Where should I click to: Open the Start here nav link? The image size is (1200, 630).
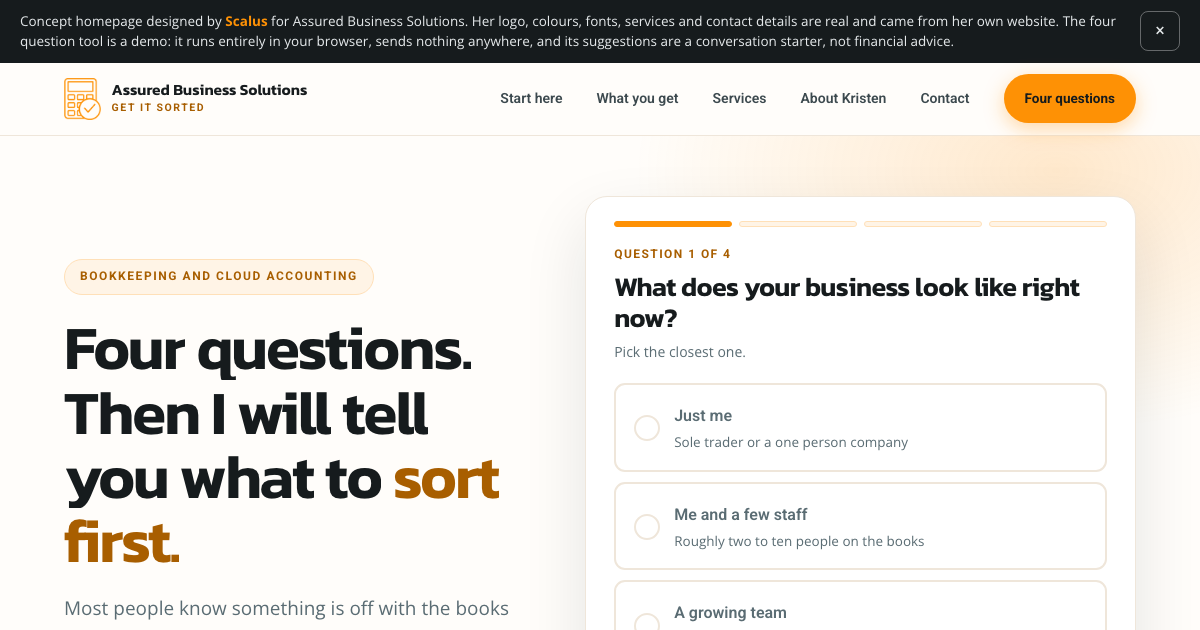(x=531, y=98)
